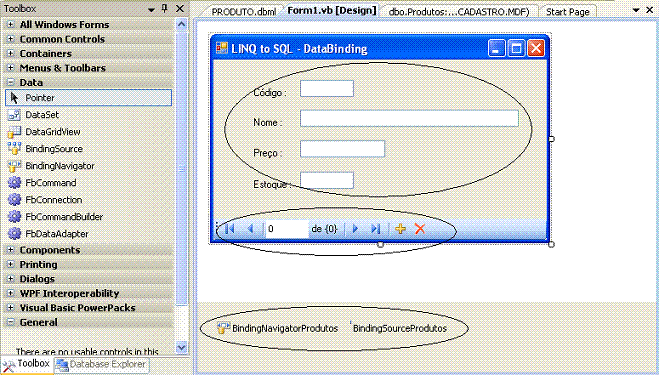
Task: Click the Código text box
Action: point(327,88)
